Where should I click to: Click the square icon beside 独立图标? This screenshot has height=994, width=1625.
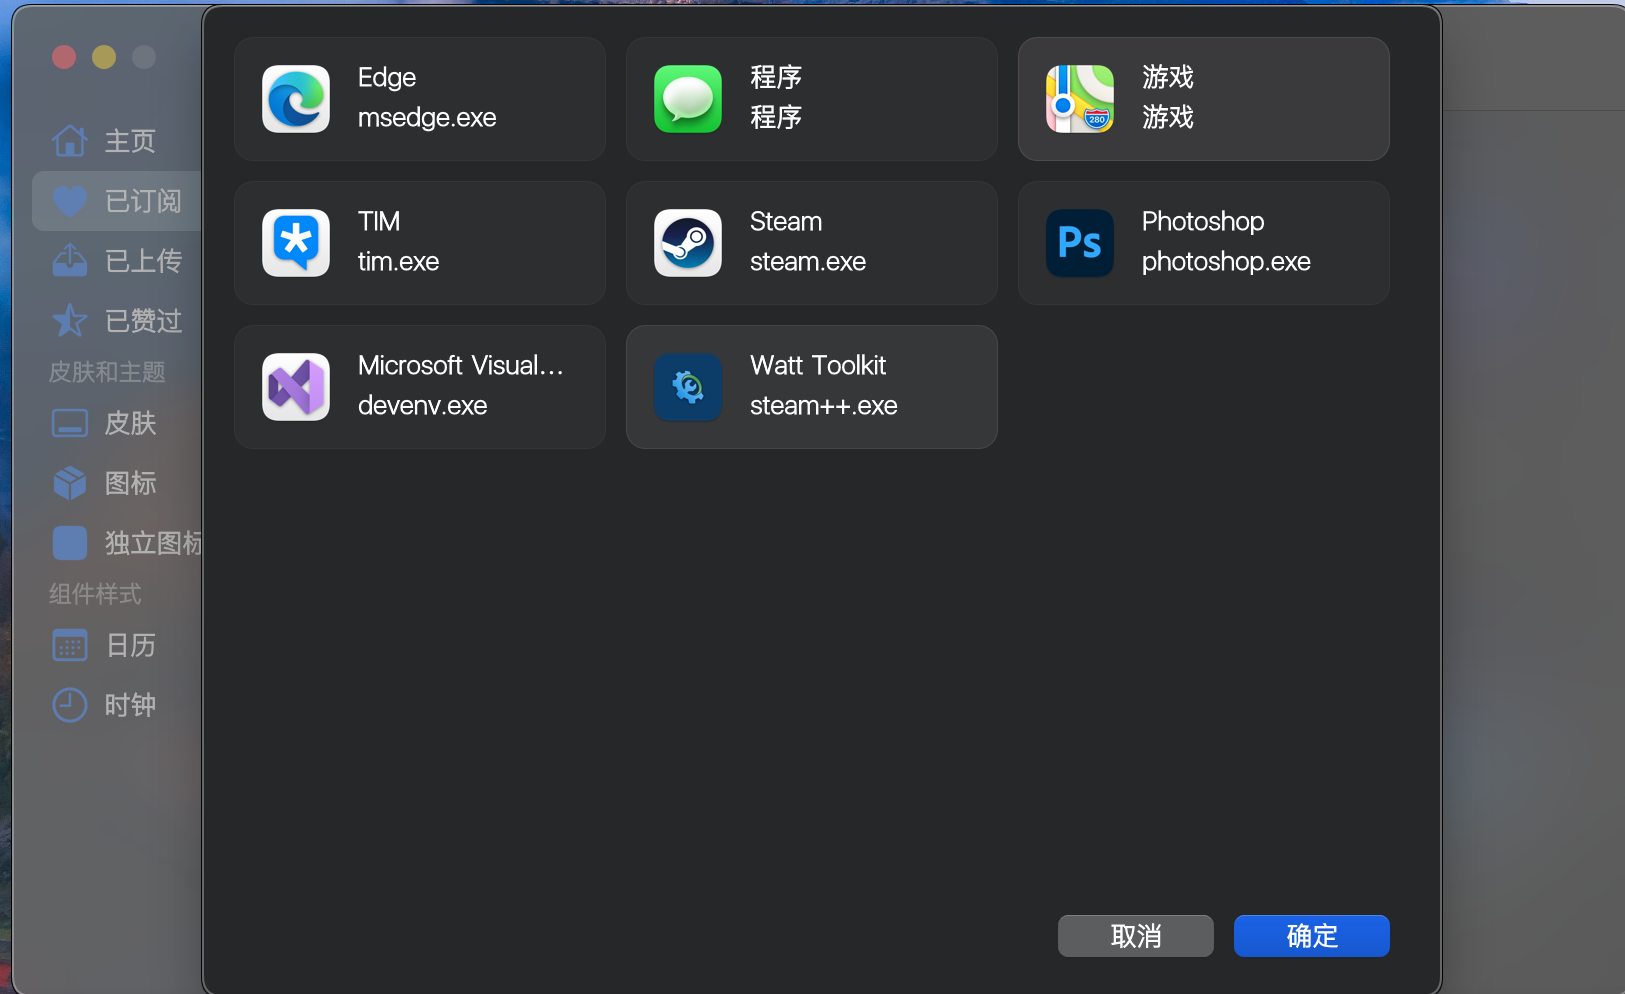(70, 543)
